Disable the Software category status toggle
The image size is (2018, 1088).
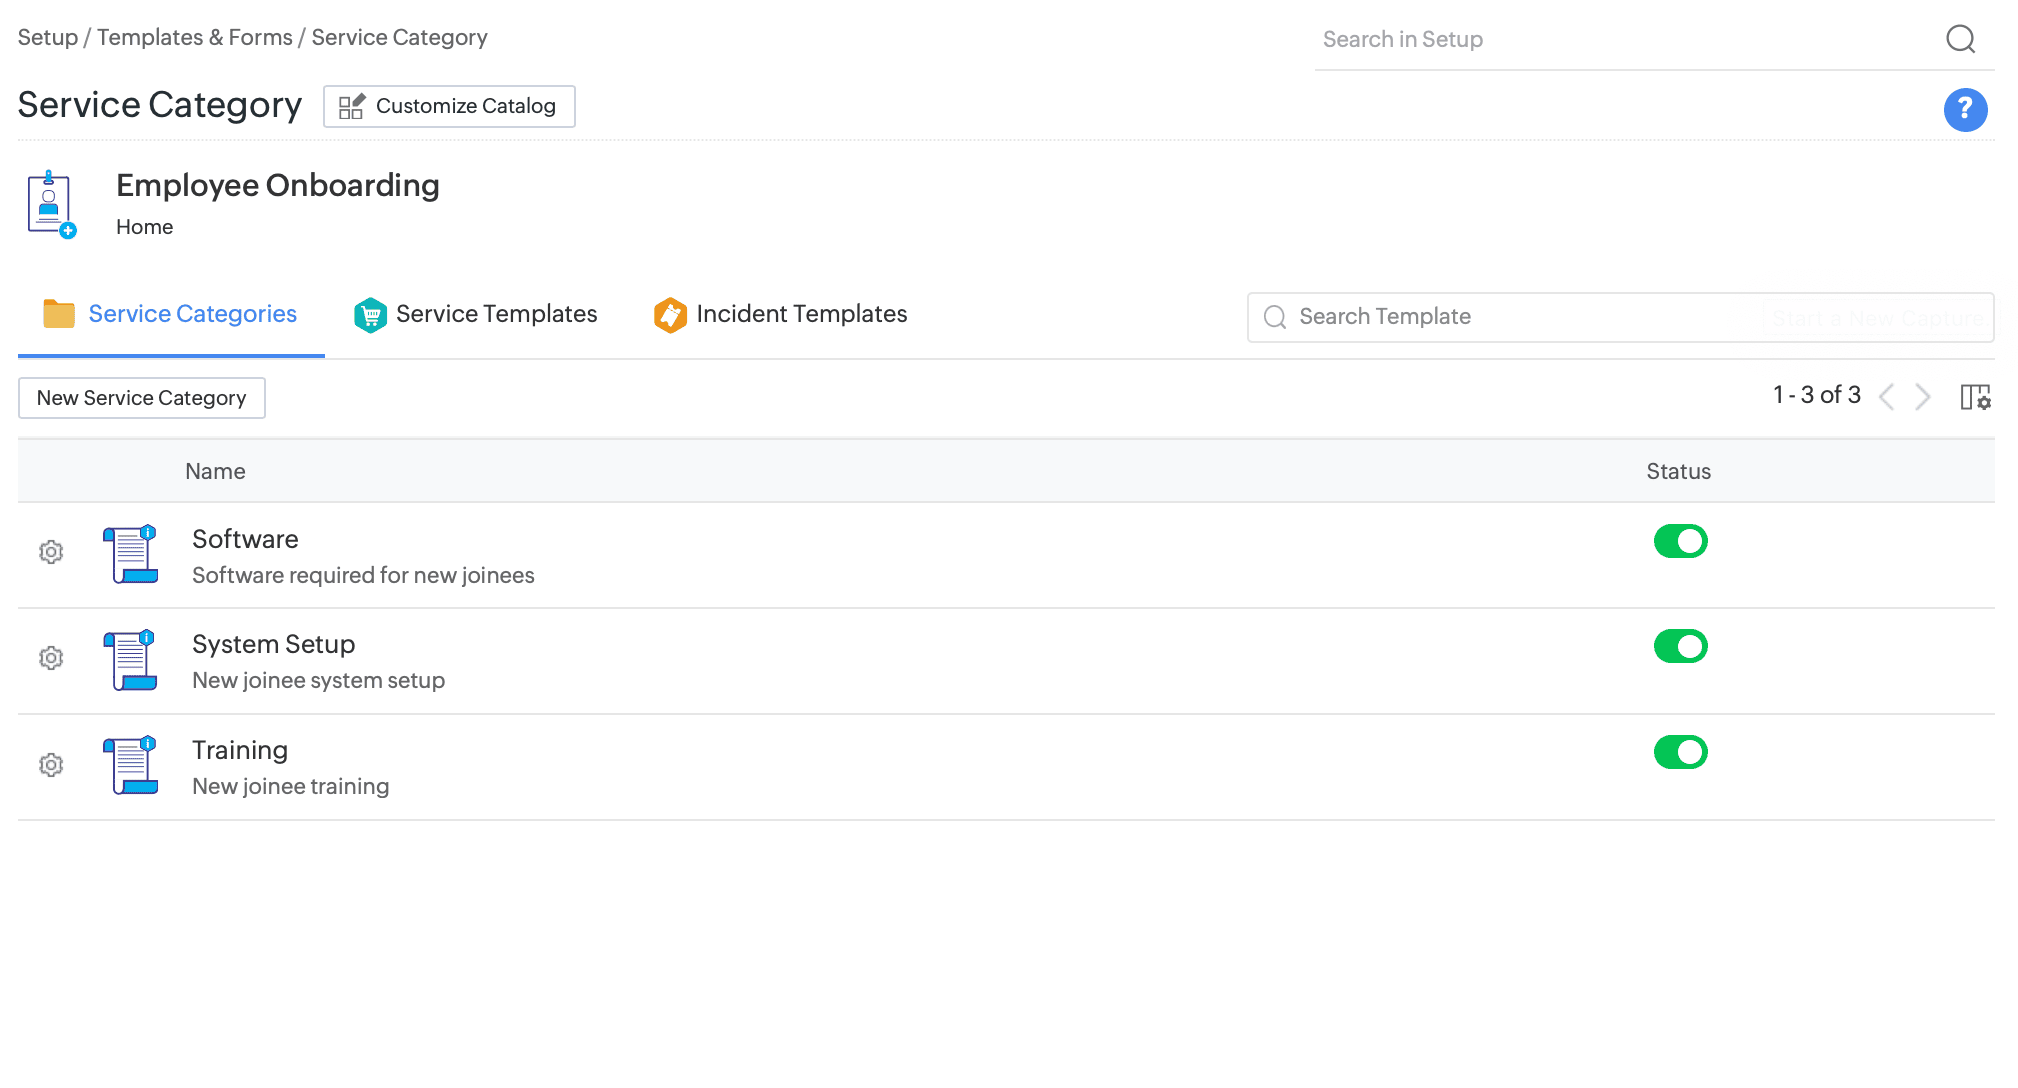click(x=1680, y=541)
